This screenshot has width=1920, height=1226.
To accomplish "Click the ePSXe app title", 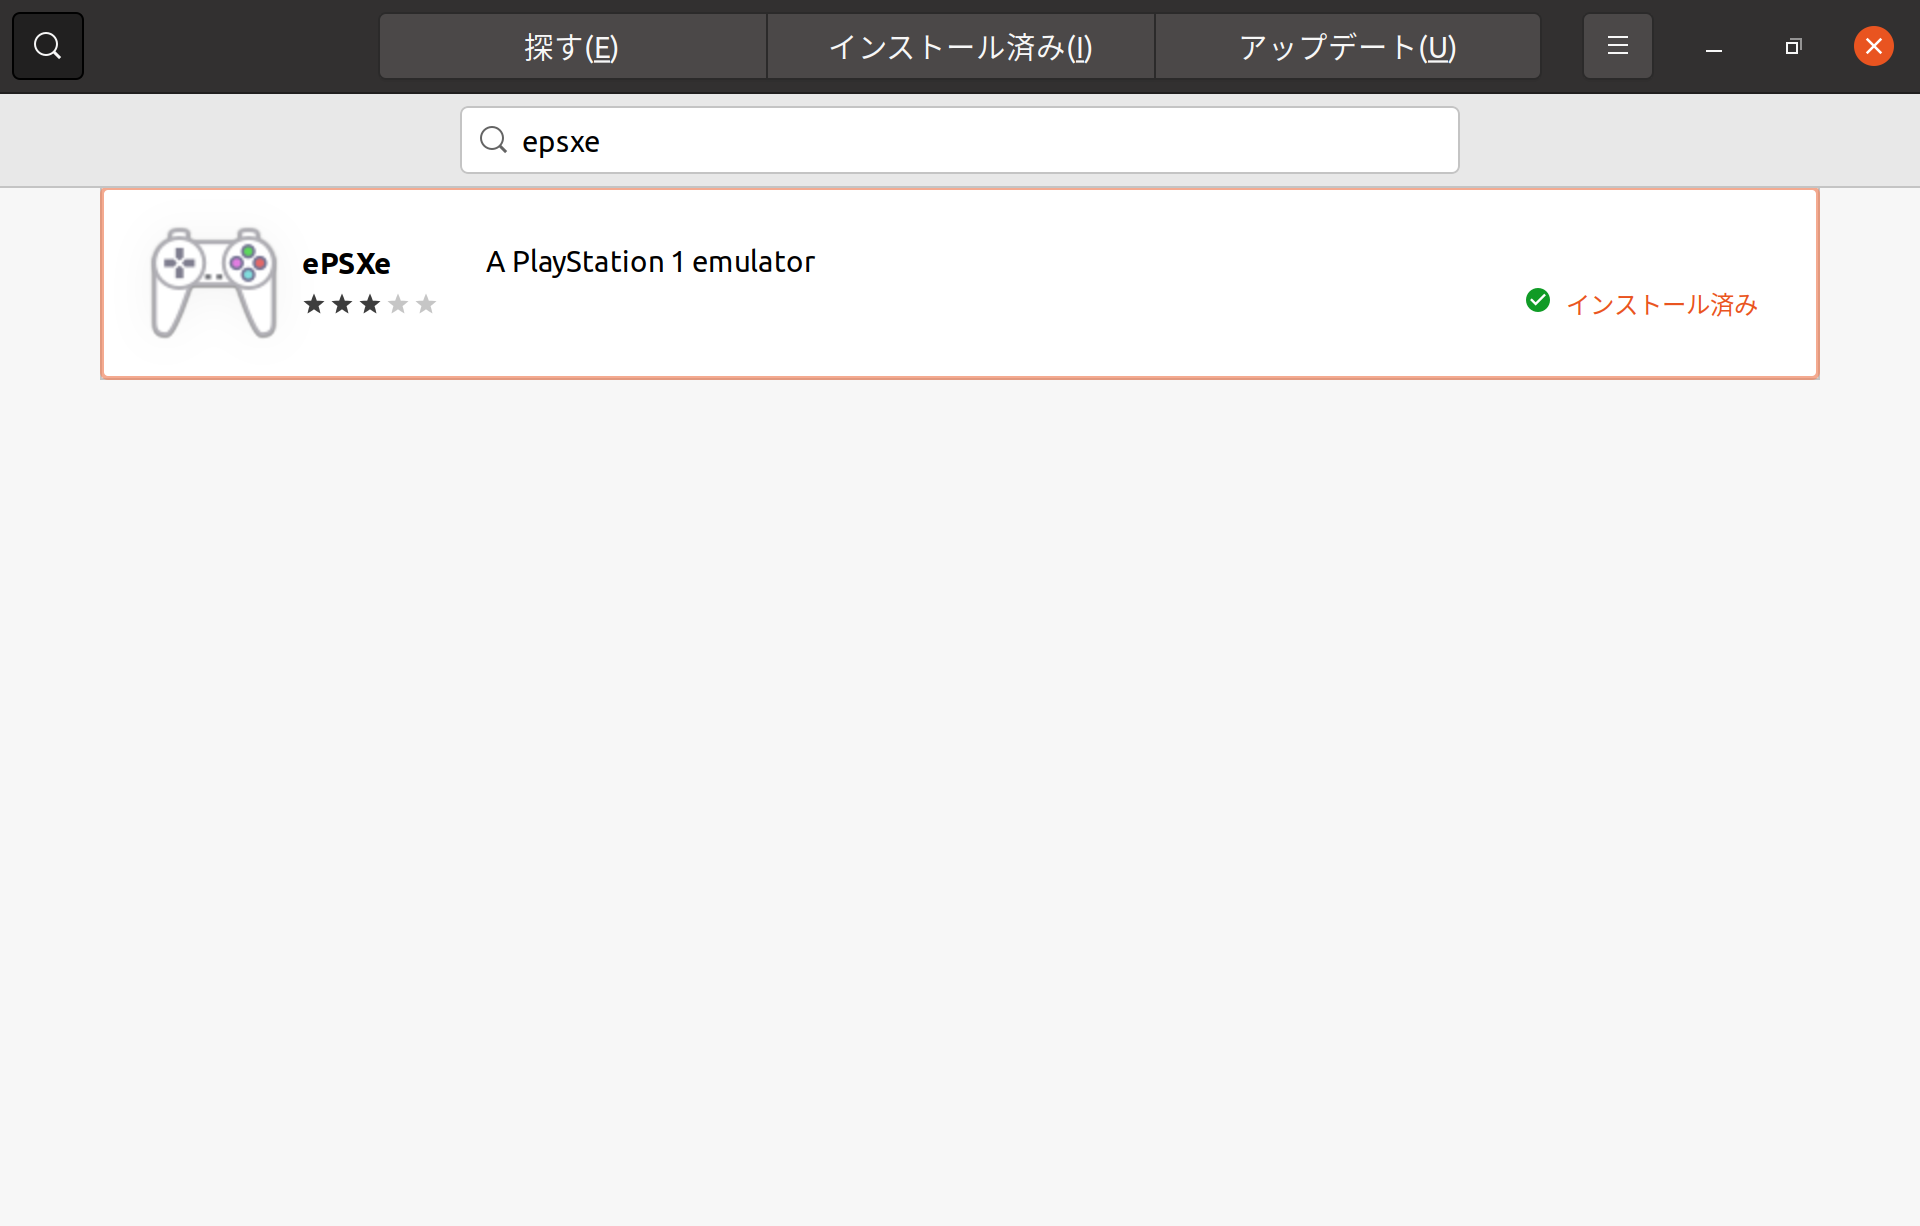I will (x=346, y=263).
